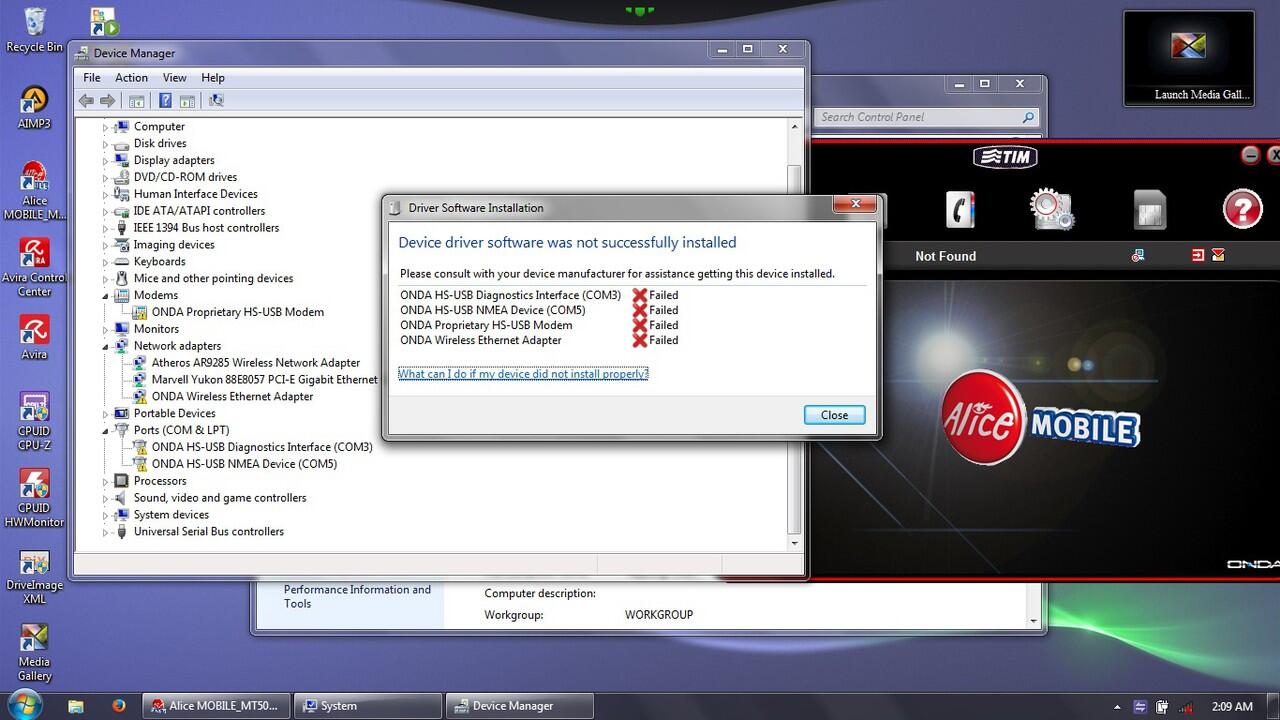
Task: Expand the Computer node
Action: coord(105,127)
